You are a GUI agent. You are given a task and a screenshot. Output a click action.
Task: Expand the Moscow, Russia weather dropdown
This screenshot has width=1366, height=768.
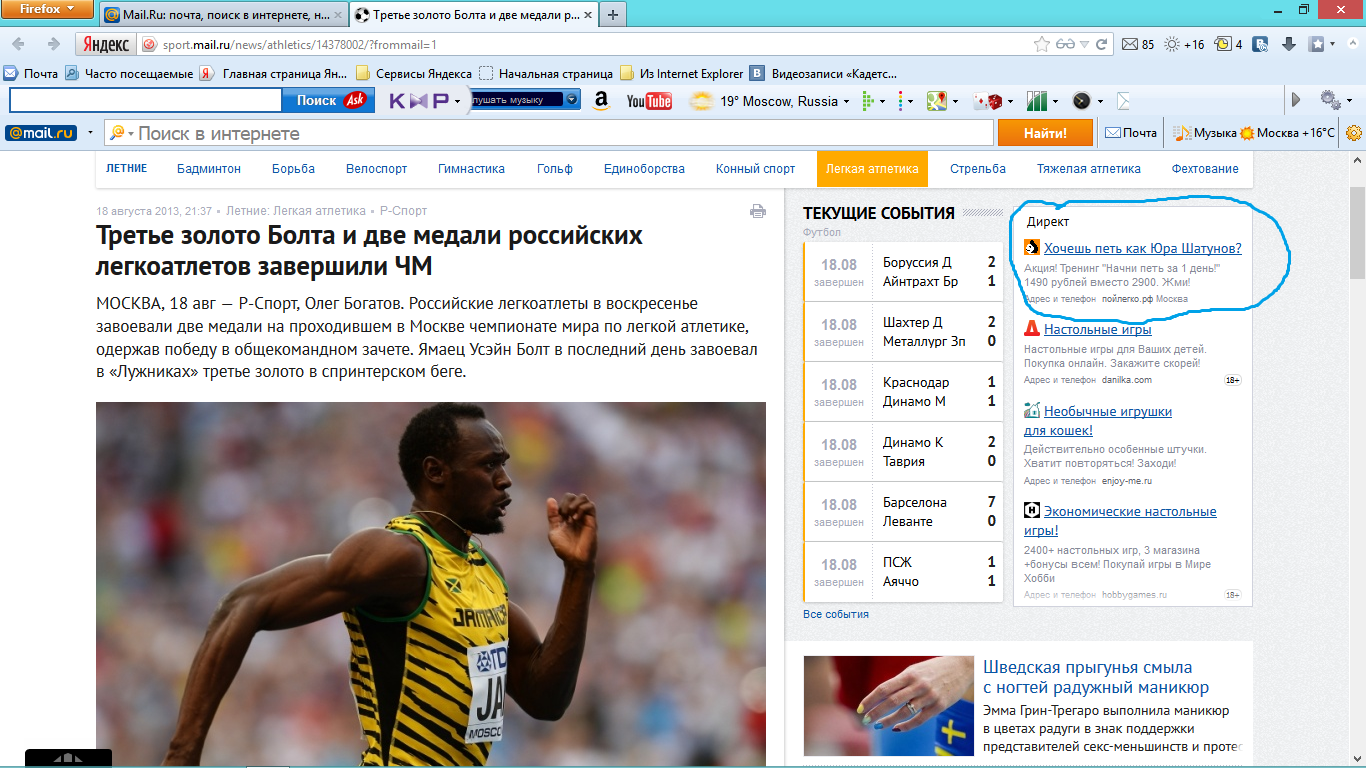[x=846, y=102]
